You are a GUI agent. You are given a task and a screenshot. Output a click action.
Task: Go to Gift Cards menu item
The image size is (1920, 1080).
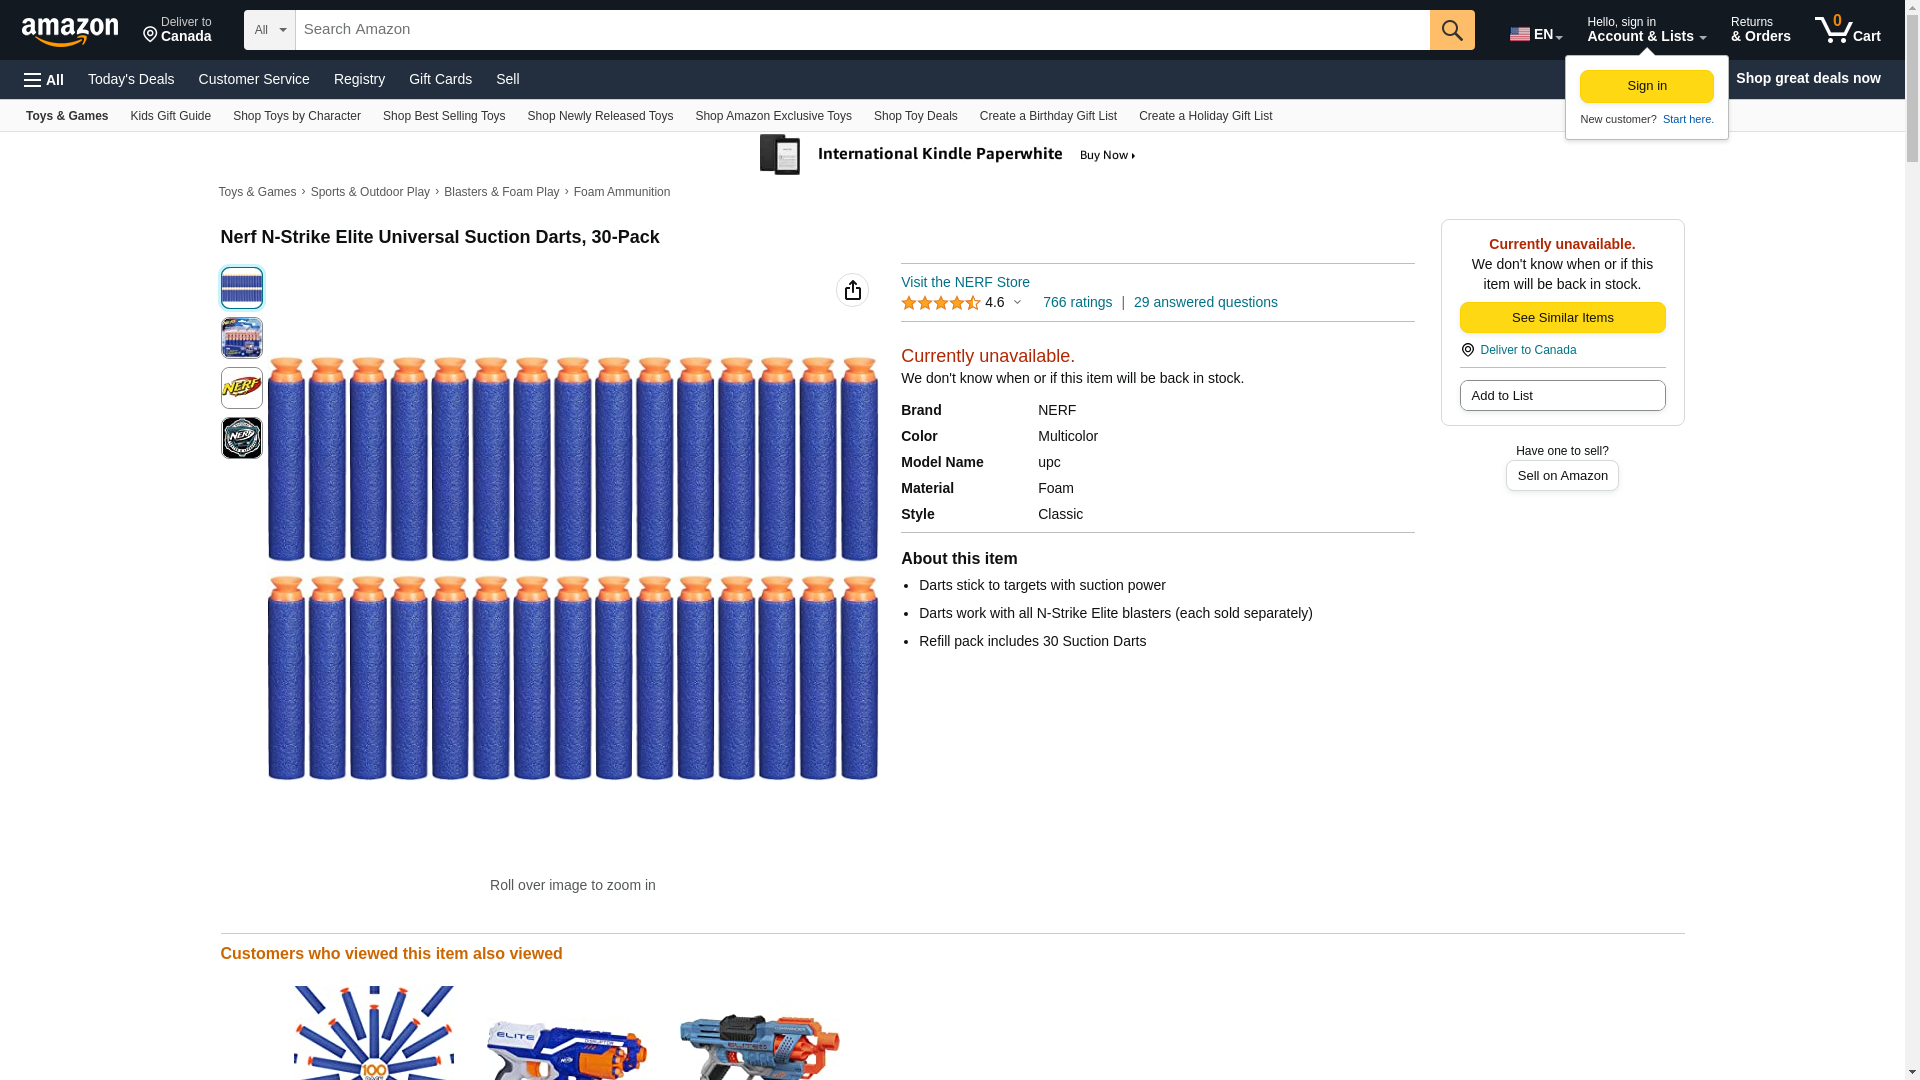click(x=440, y=79)
